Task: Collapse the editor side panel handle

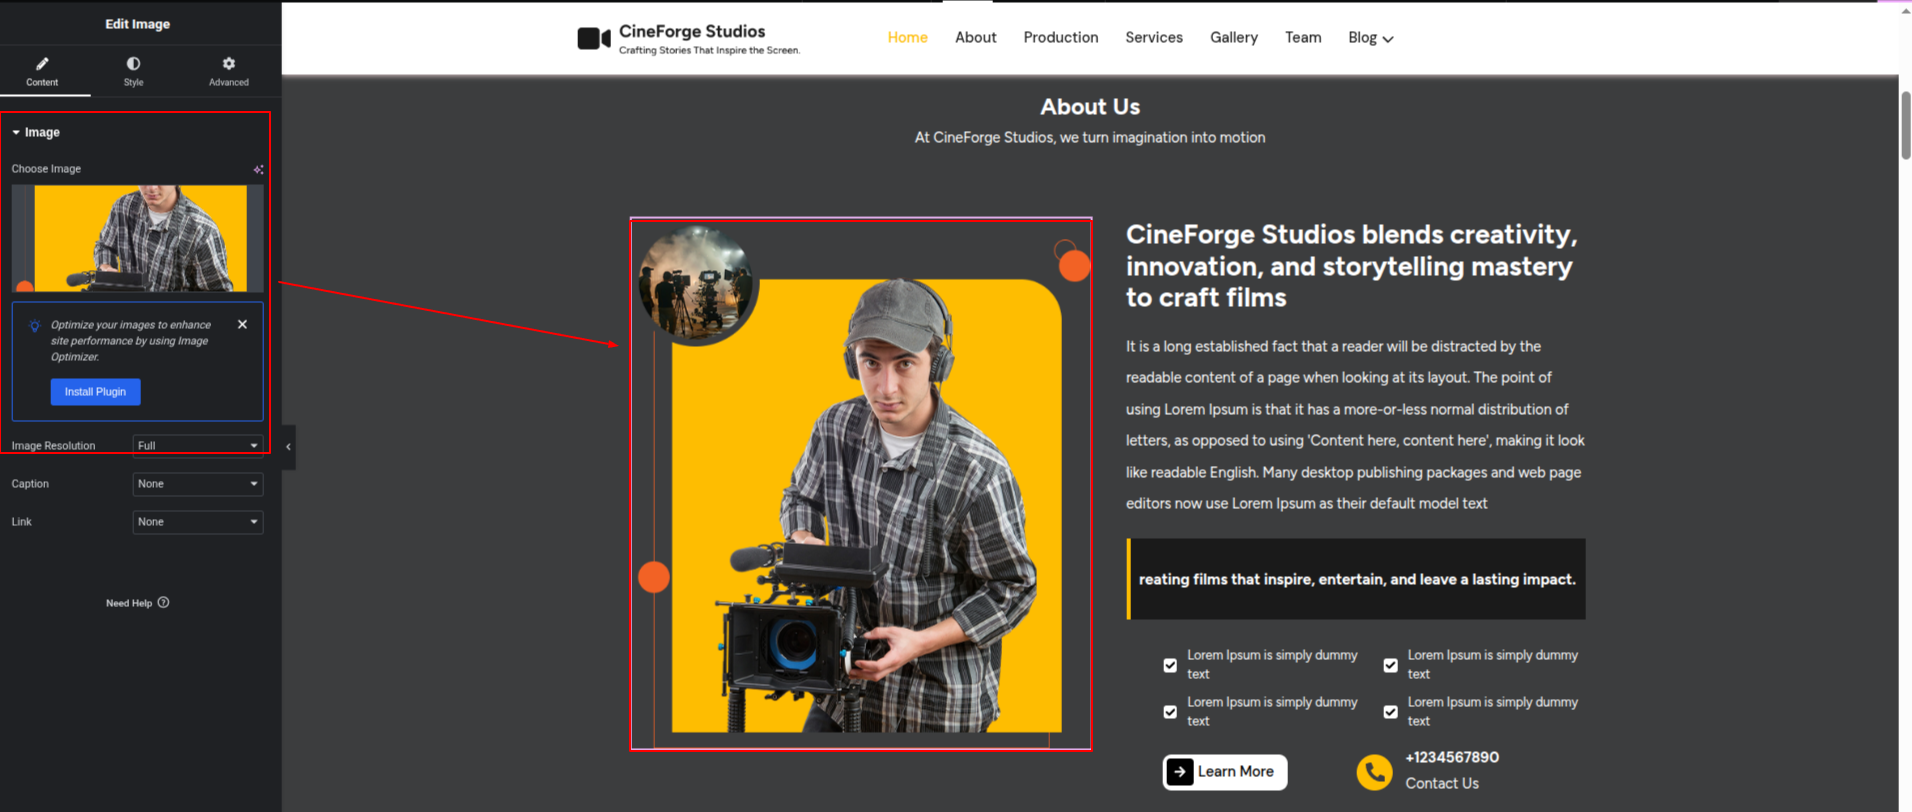Action: tap(288, 447)
